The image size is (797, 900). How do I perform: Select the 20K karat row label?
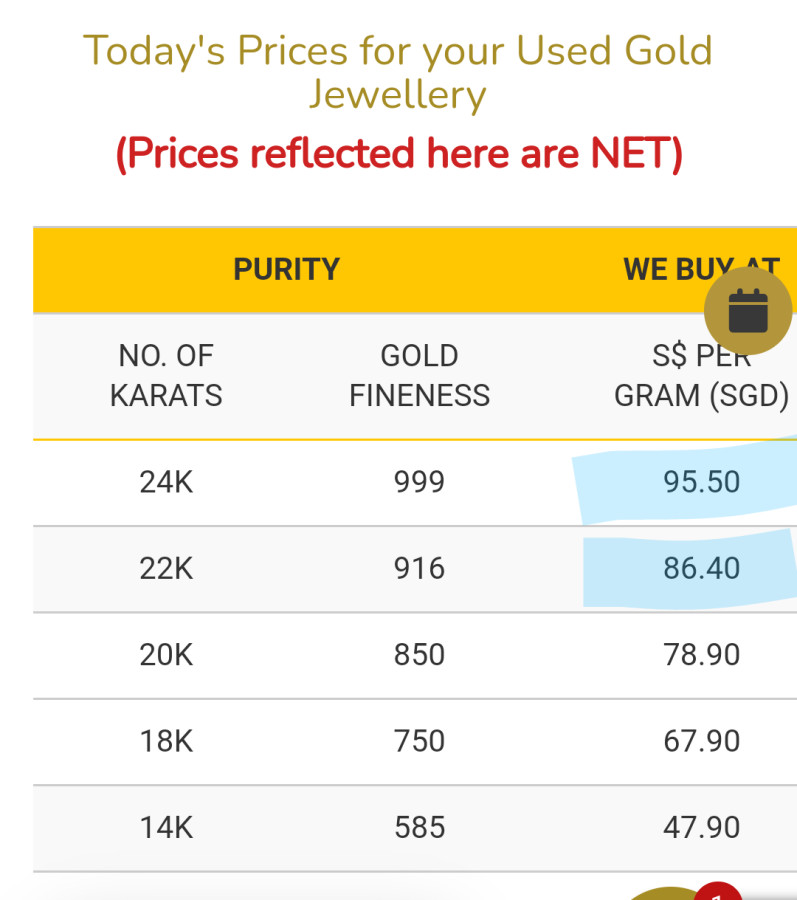click(x=166, y=655)
